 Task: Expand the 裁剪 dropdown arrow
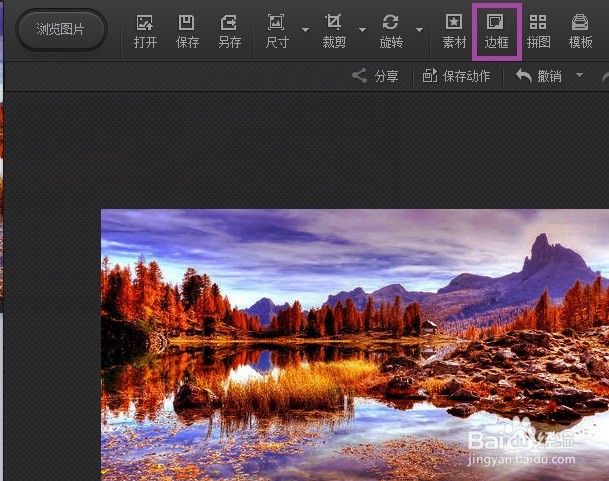[363, 30]
